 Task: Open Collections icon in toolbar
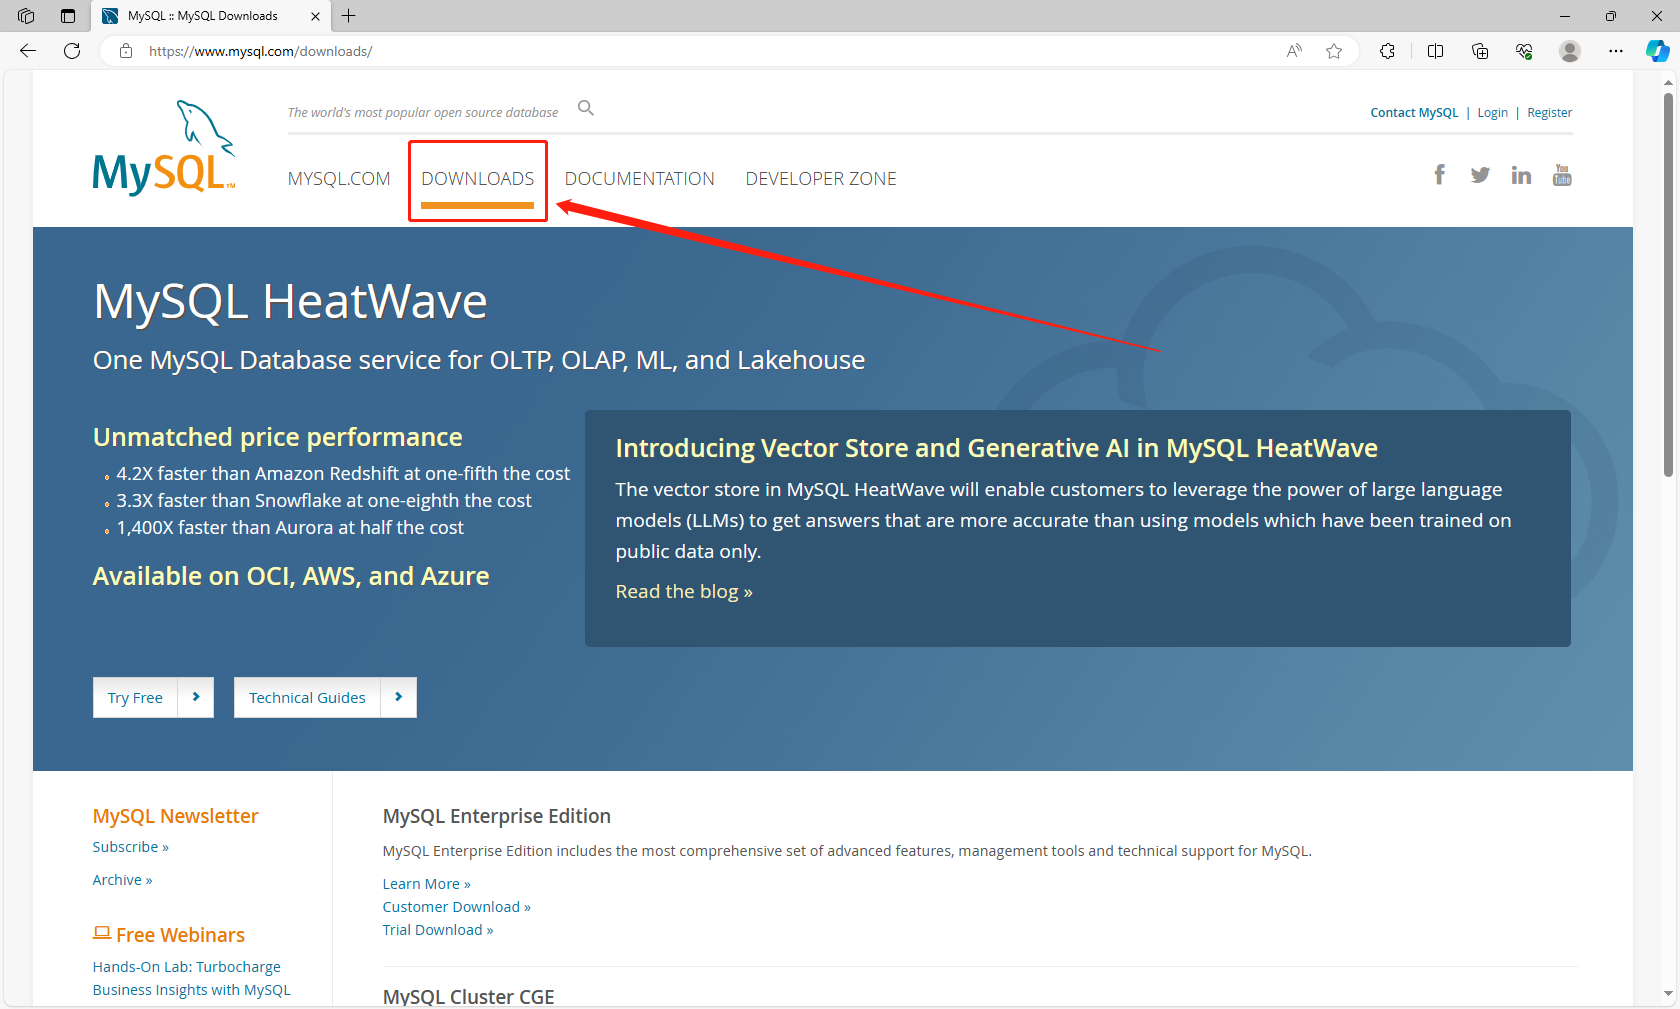(x=1480, y=51)
